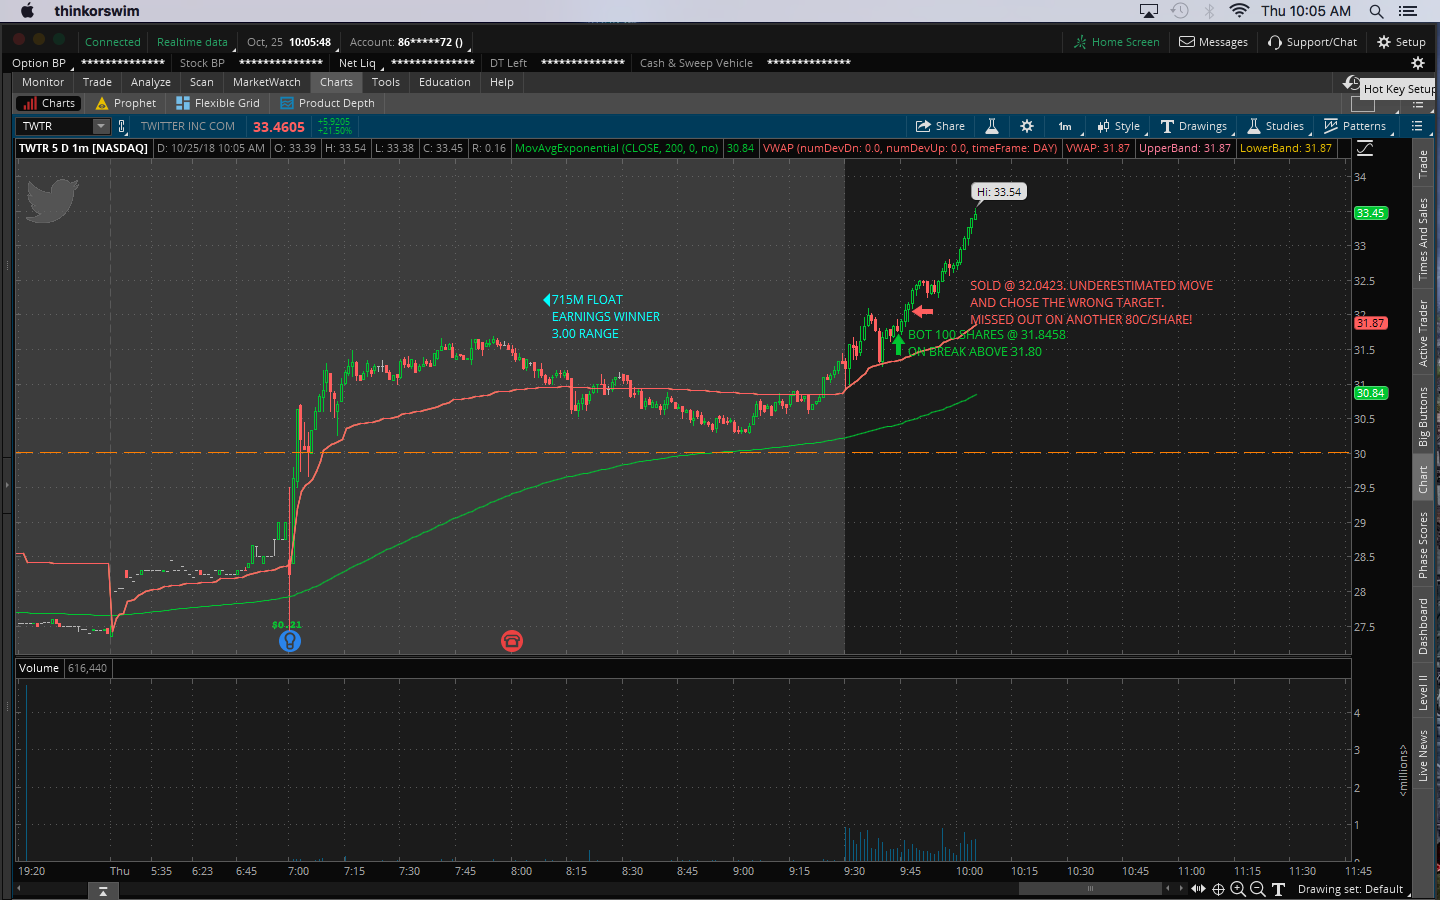Viewport: 1440px width, 900px height.
Task: Open the Style dropdown menu
Action: pyautogui.click(x=1119, y=126)
